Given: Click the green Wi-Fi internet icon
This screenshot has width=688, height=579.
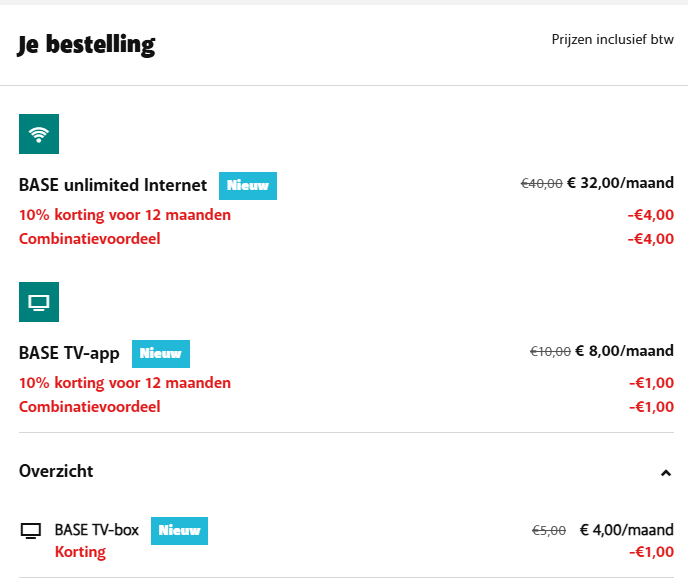Looking at the screenshot, I should (x=39, y=134).
